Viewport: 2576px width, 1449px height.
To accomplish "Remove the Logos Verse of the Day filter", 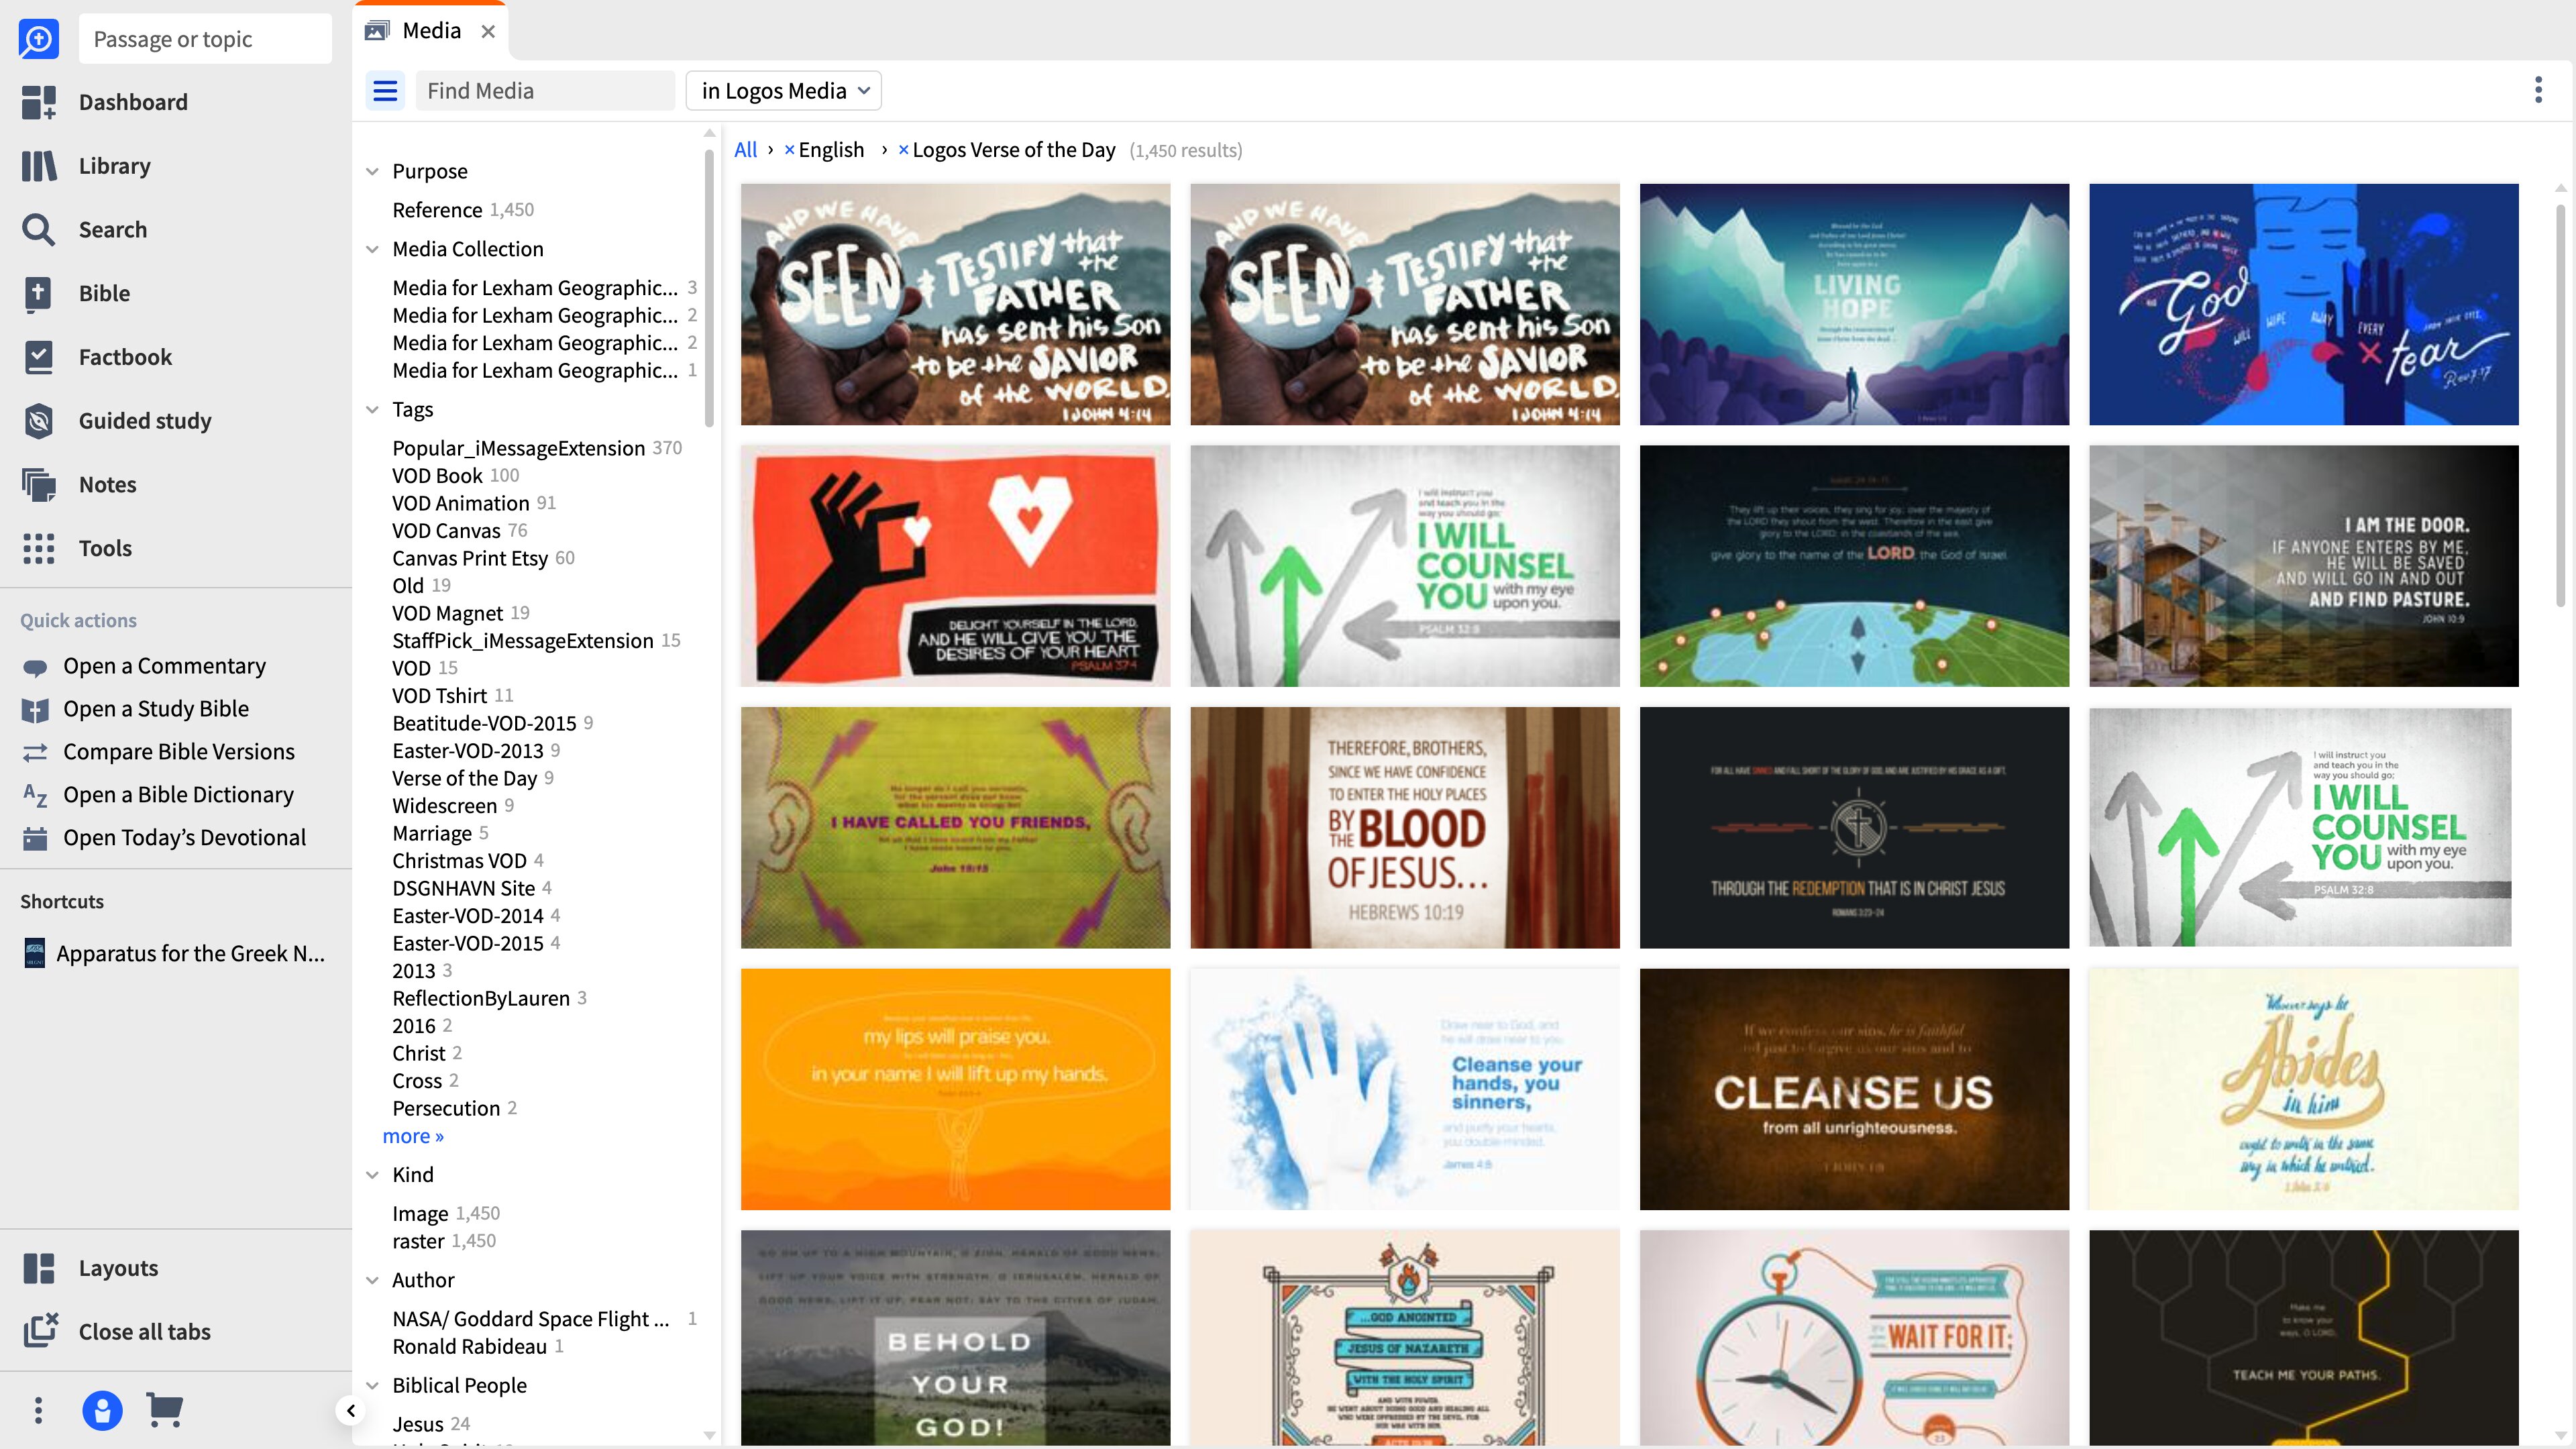I will (x=903, y=150).
